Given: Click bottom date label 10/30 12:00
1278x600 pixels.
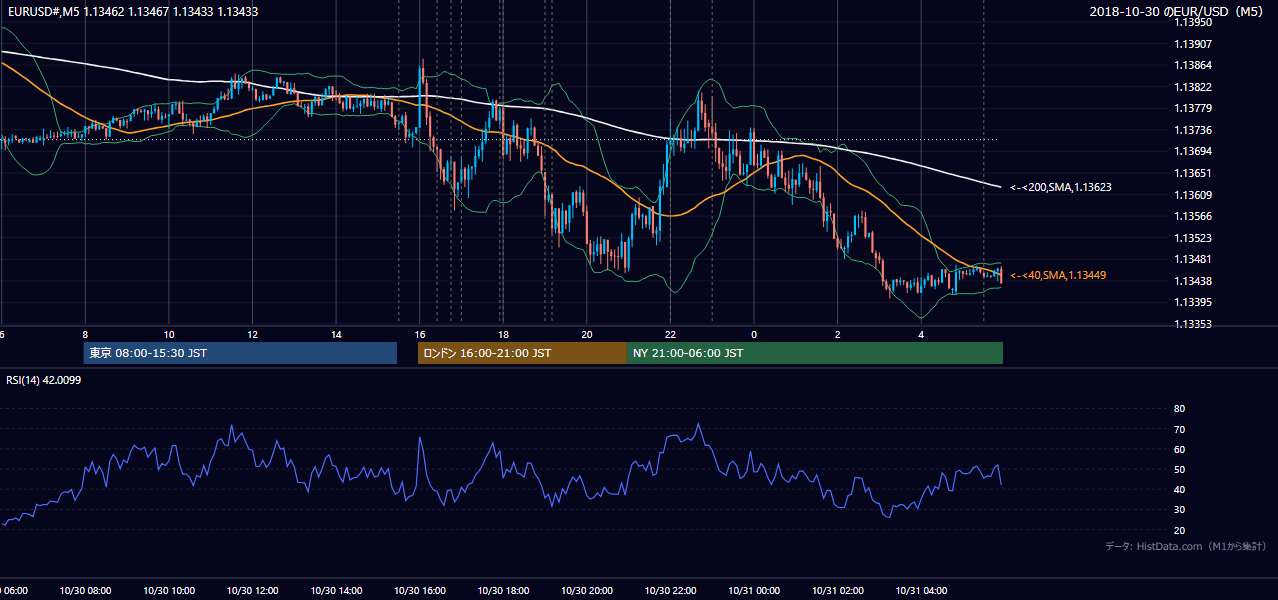Looking at the screenshot, I should pos(252,591).
